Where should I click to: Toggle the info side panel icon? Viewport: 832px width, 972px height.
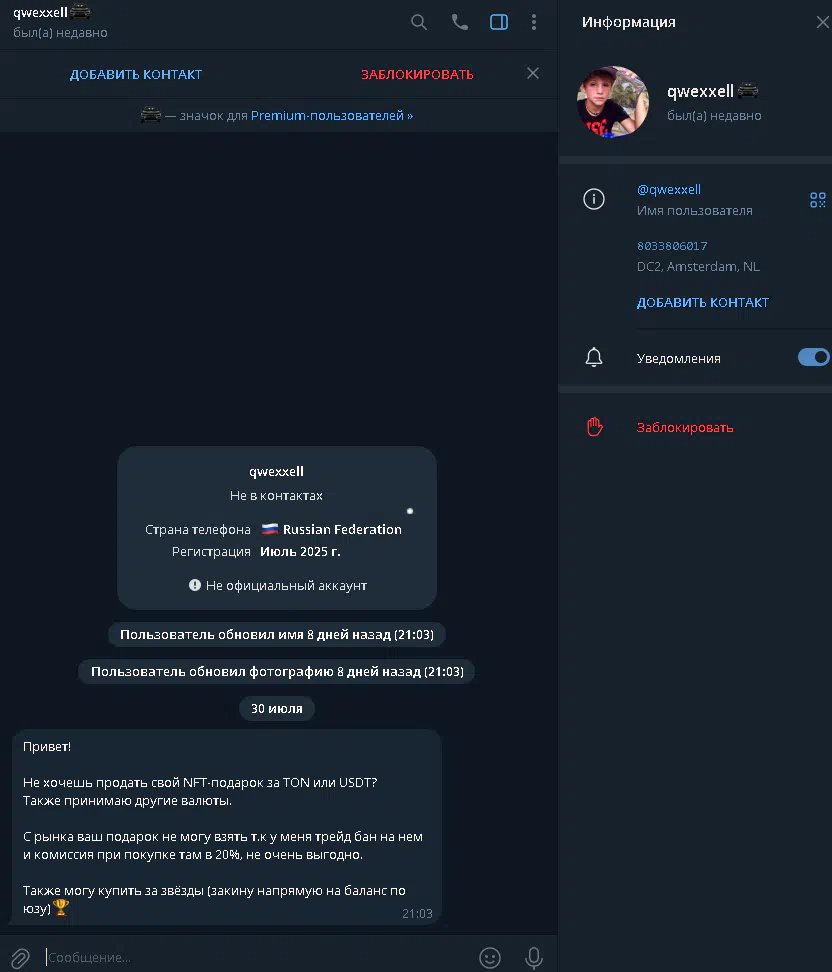coord(499,22)
